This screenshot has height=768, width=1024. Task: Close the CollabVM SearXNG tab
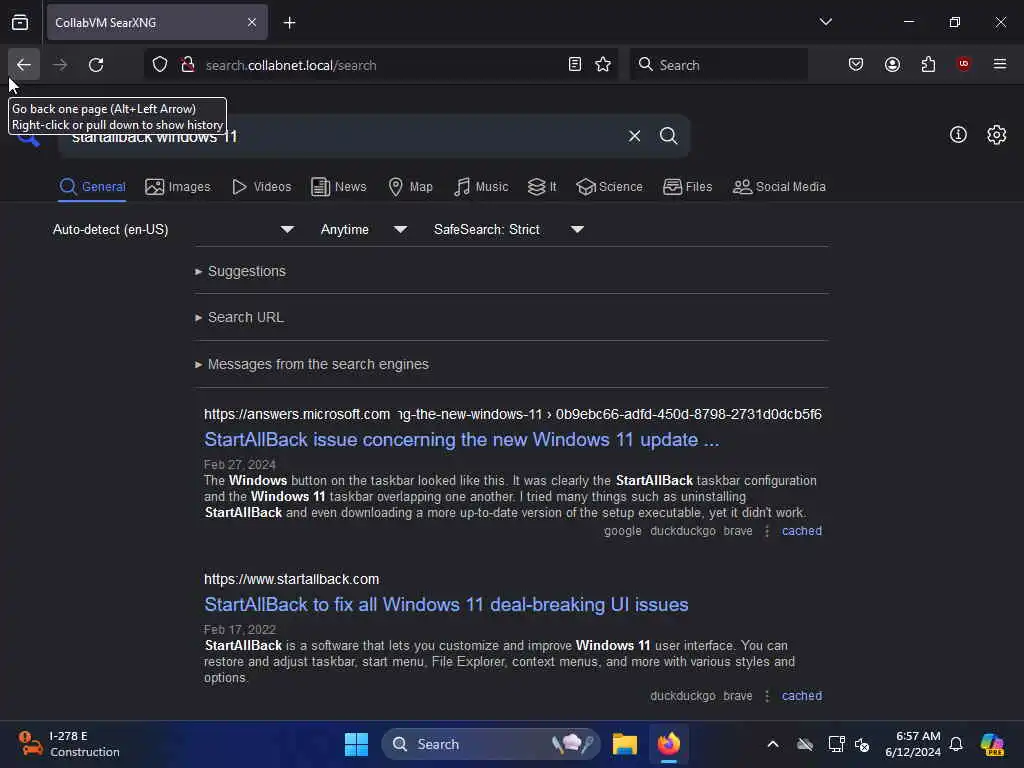(252, 23)
